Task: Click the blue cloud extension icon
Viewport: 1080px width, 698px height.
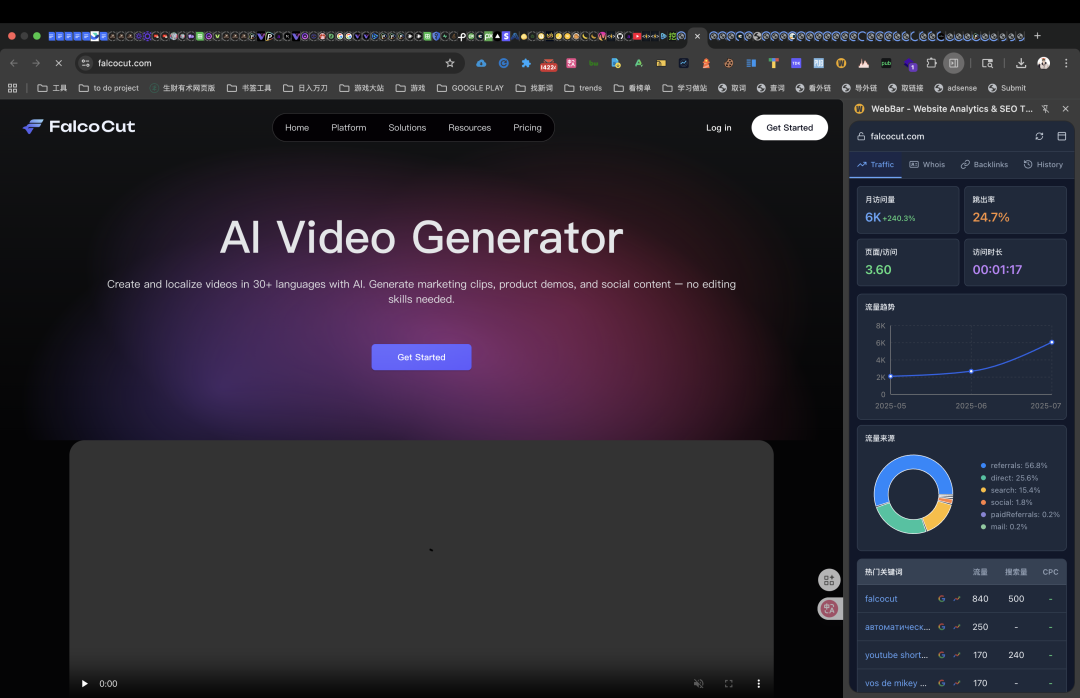Action: pos(481,63)
